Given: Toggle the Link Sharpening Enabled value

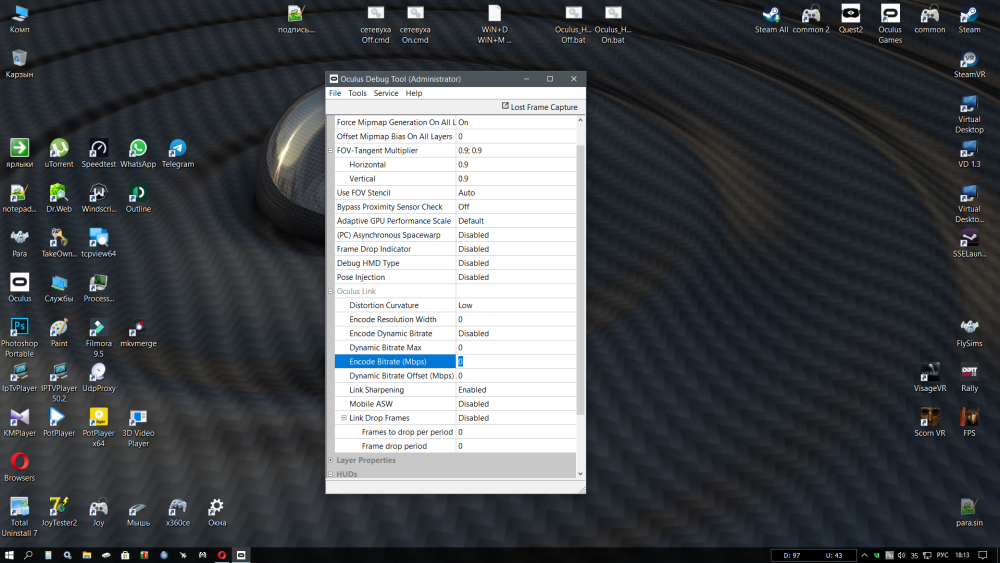Looking at the screenshot, I should [x=516, y=390].
